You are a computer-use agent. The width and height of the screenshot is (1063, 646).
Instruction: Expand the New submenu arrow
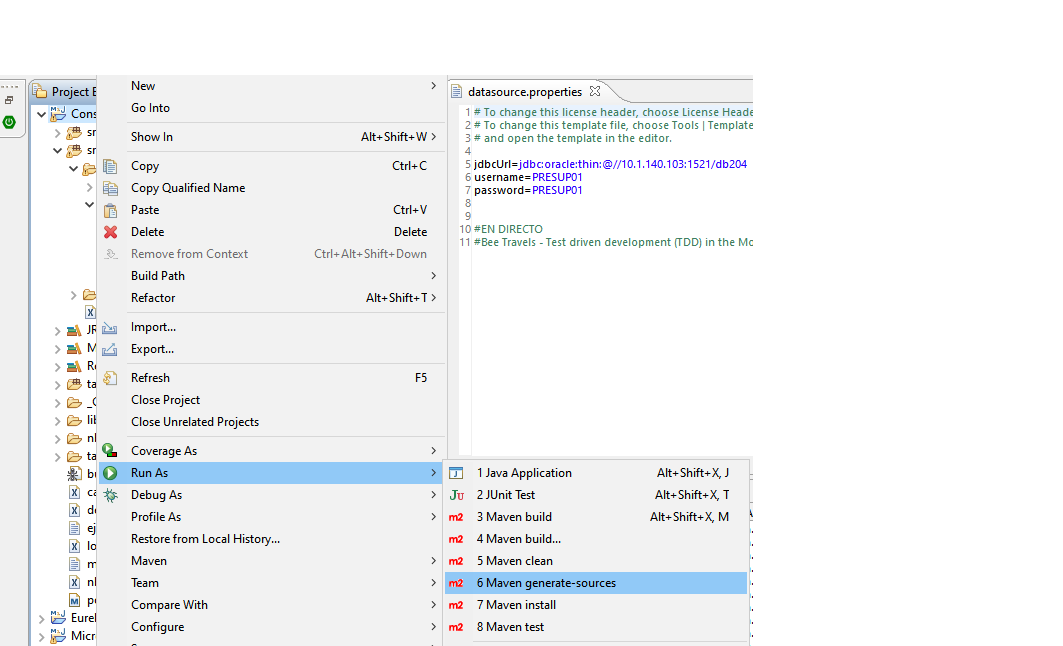(x=433, y=86)
